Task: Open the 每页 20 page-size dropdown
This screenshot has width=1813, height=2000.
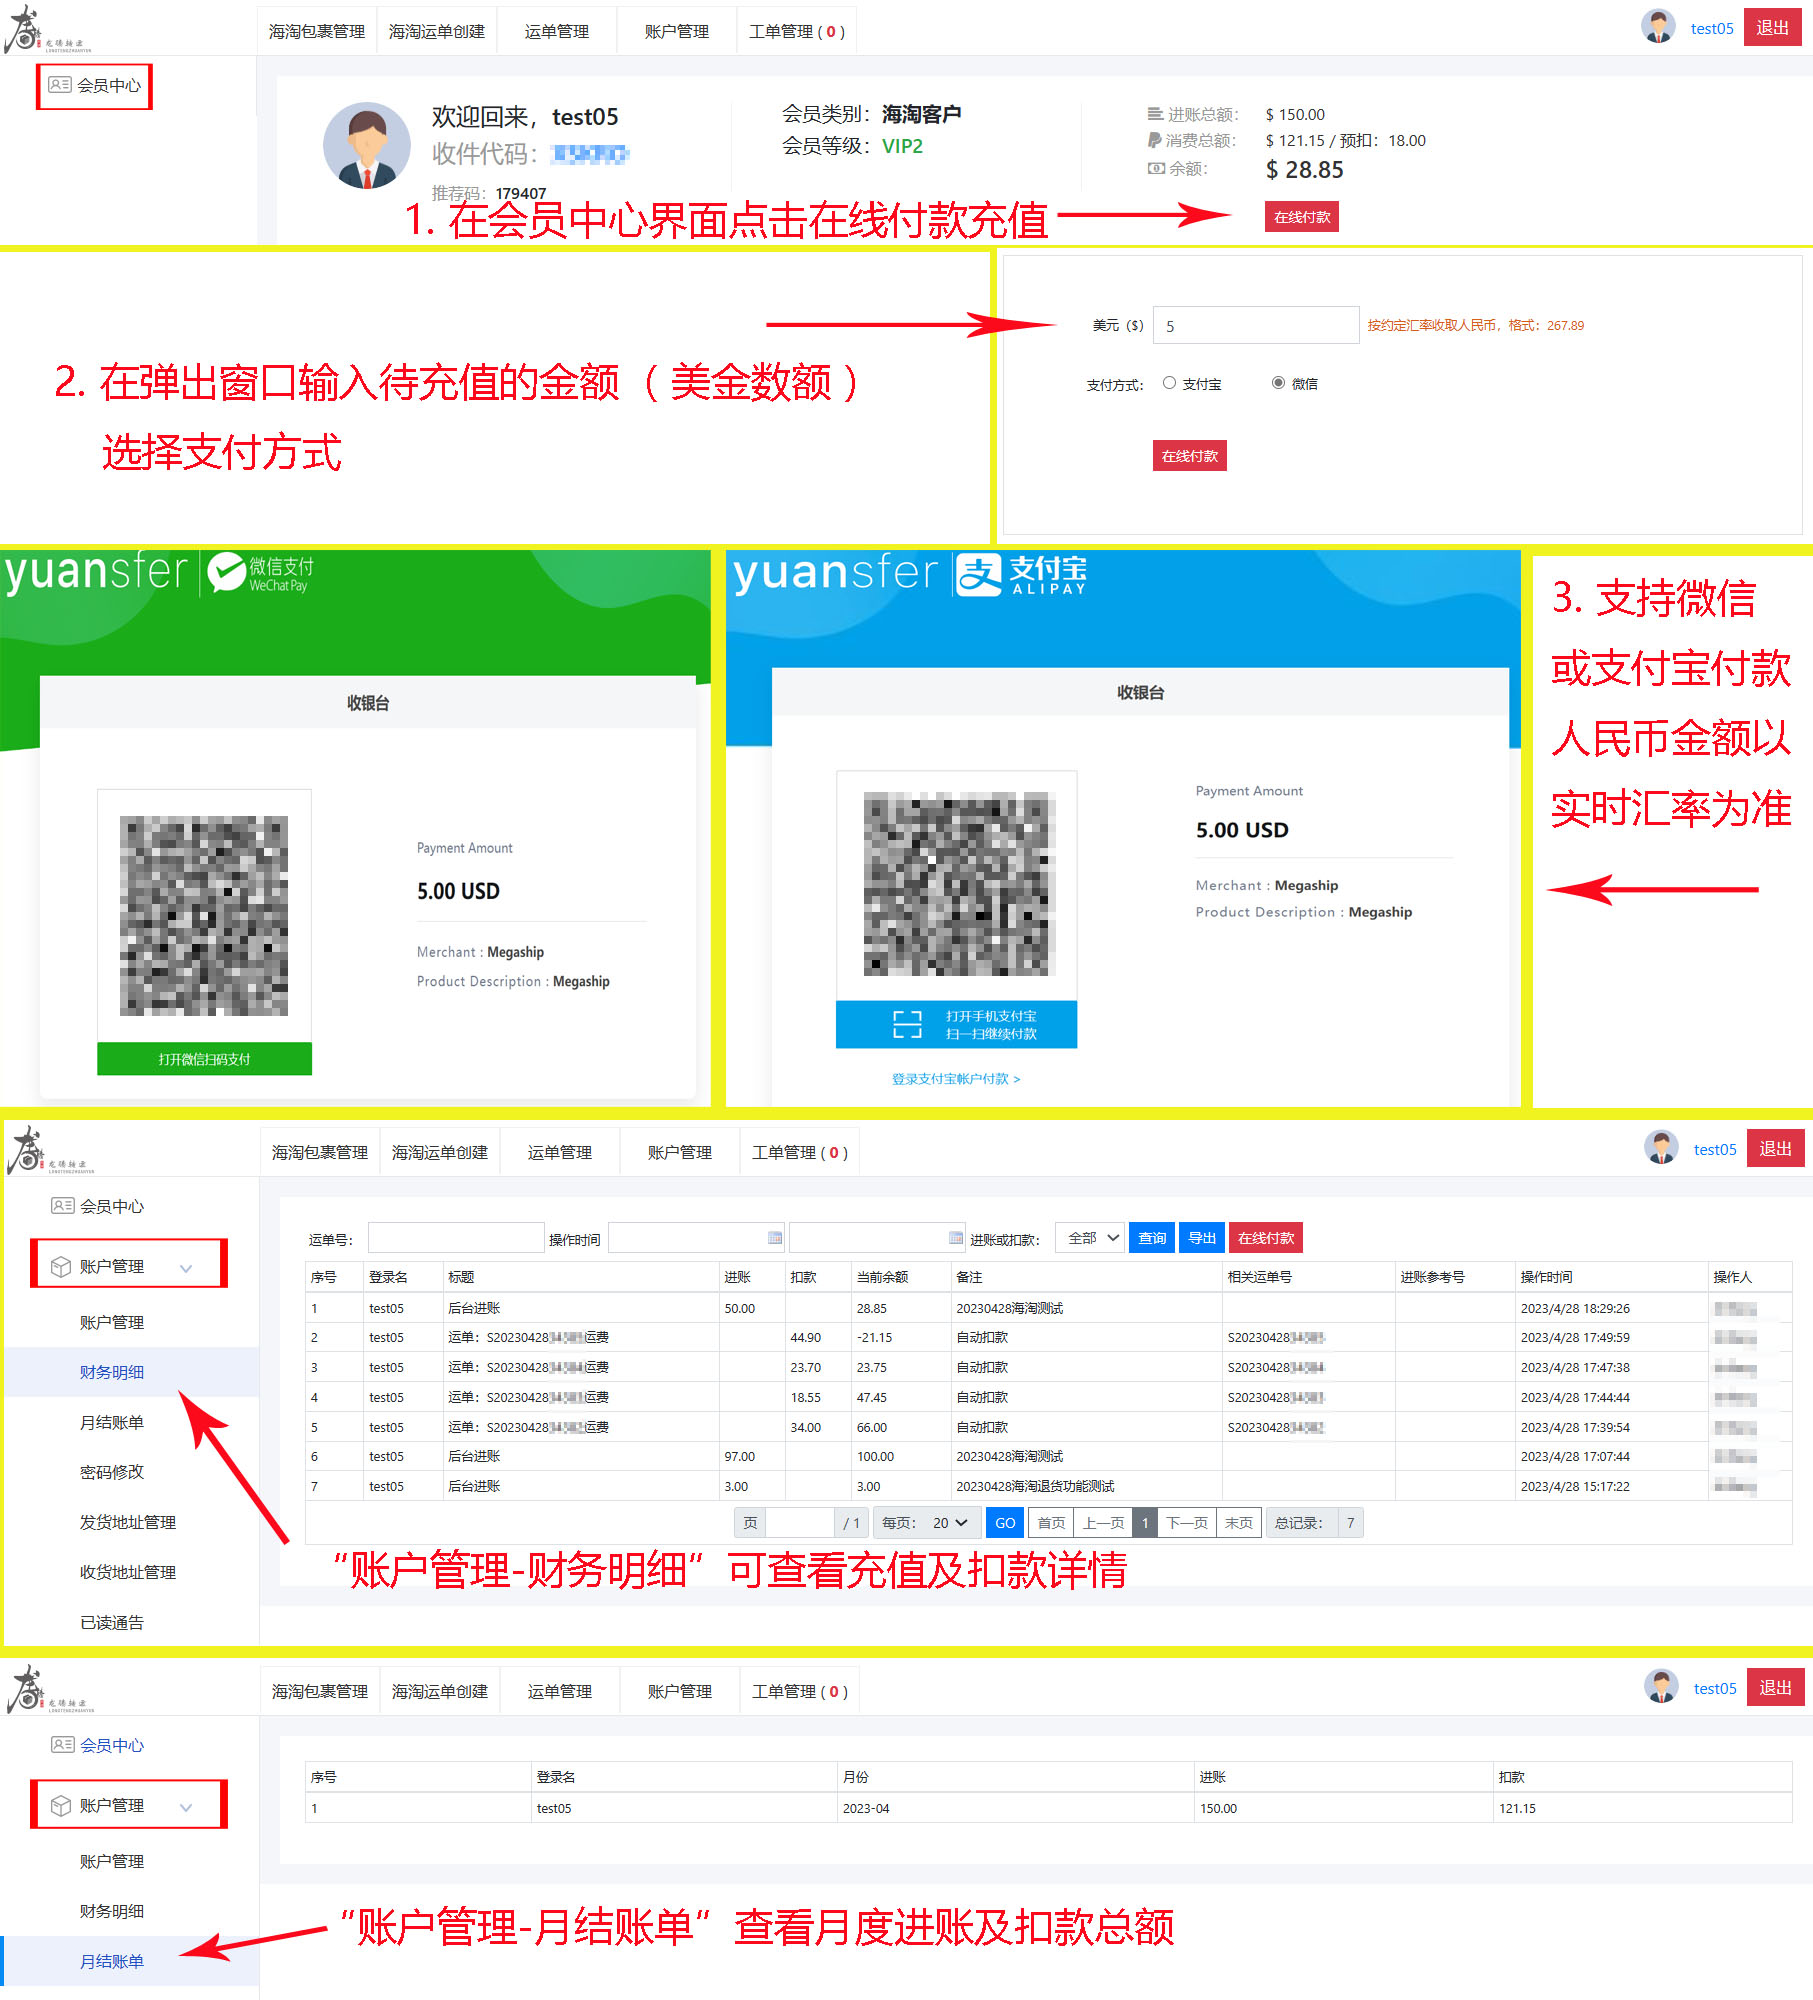Action: coord(951,1523)
